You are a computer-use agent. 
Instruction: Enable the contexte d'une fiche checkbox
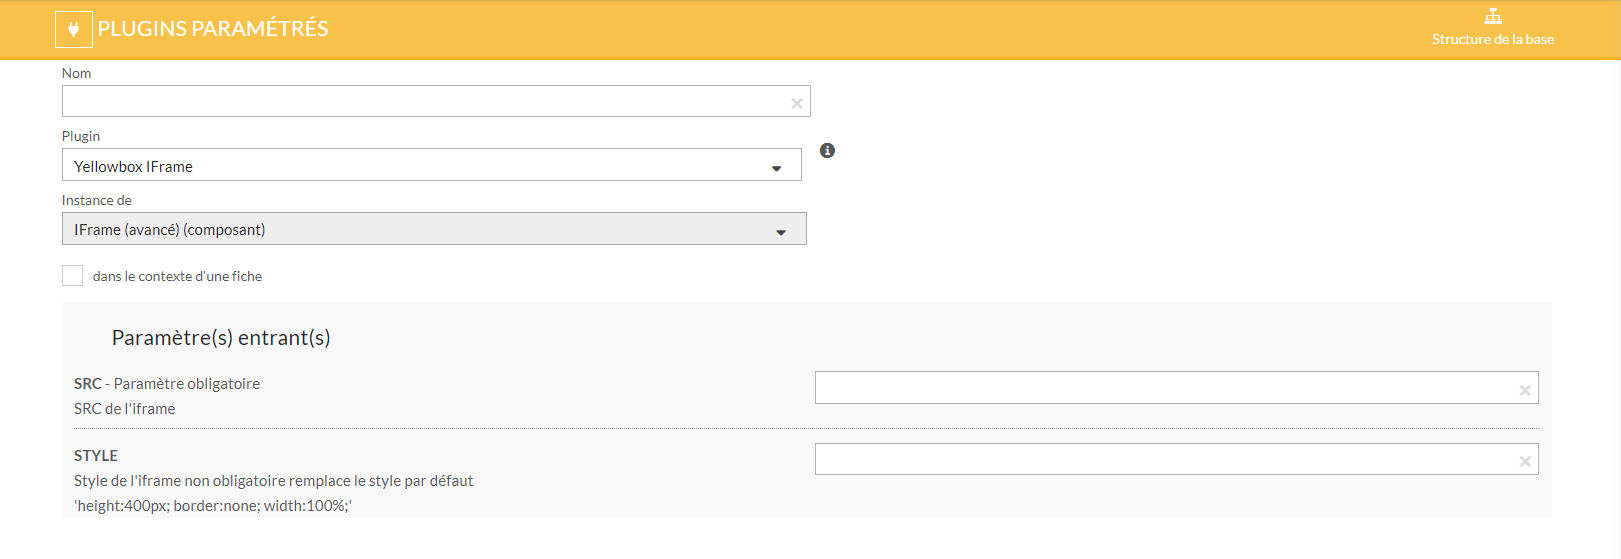(72, 276)
